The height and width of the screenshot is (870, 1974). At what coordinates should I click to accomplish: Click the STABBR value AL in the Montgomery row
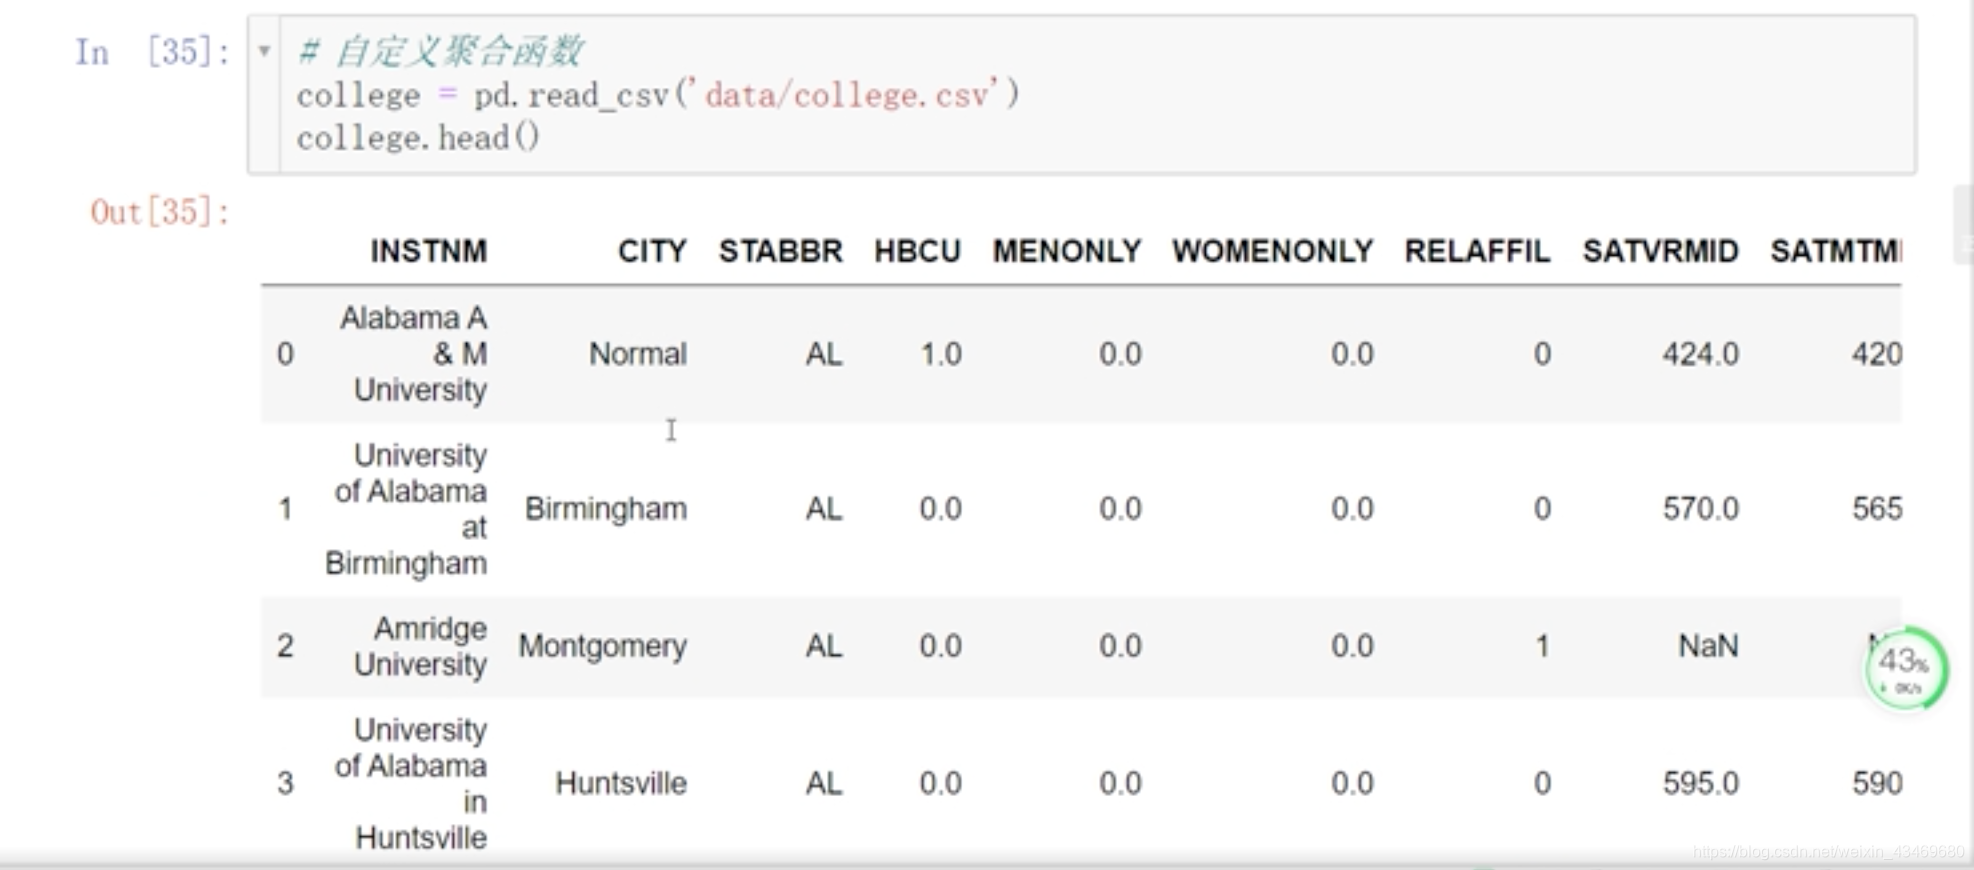click(x=824, y=646)
